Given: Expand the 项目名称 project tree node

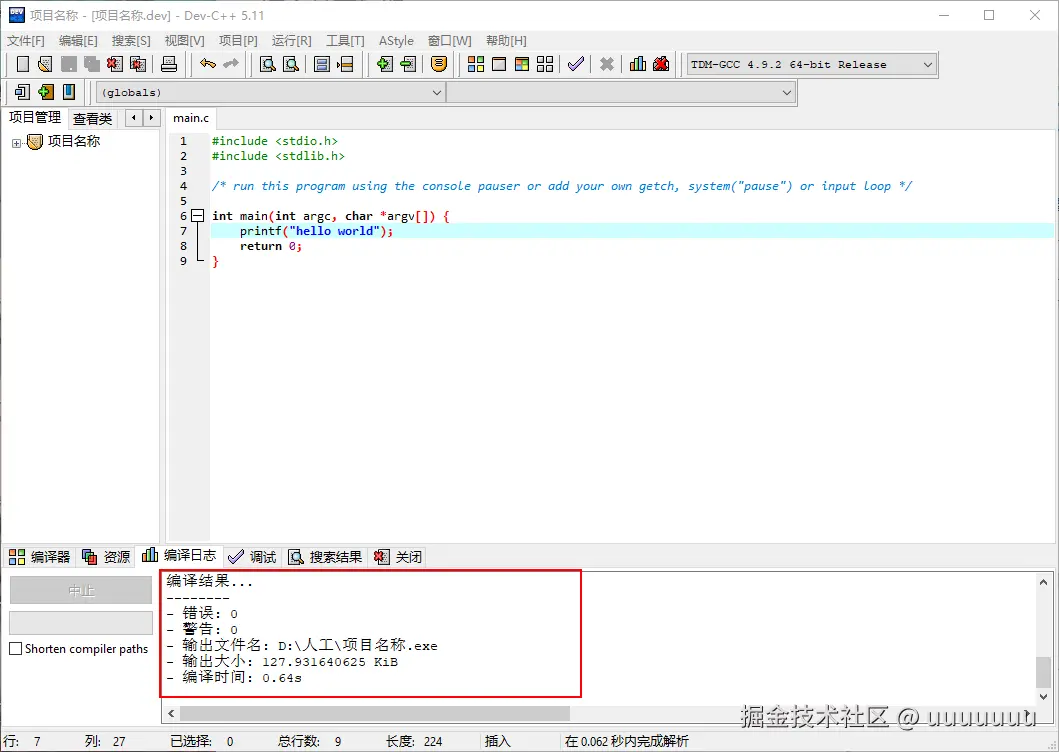Looking at the screenshot, I should pos(17,143).
